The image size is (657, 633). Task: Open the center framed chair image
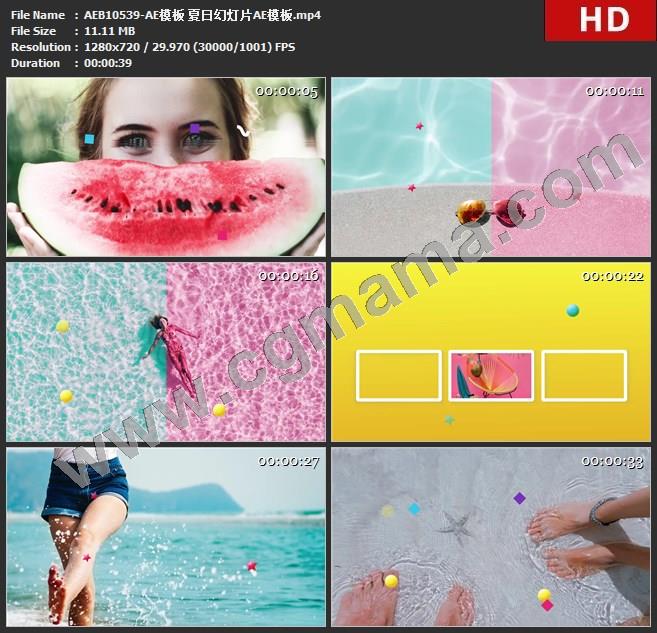490,375
